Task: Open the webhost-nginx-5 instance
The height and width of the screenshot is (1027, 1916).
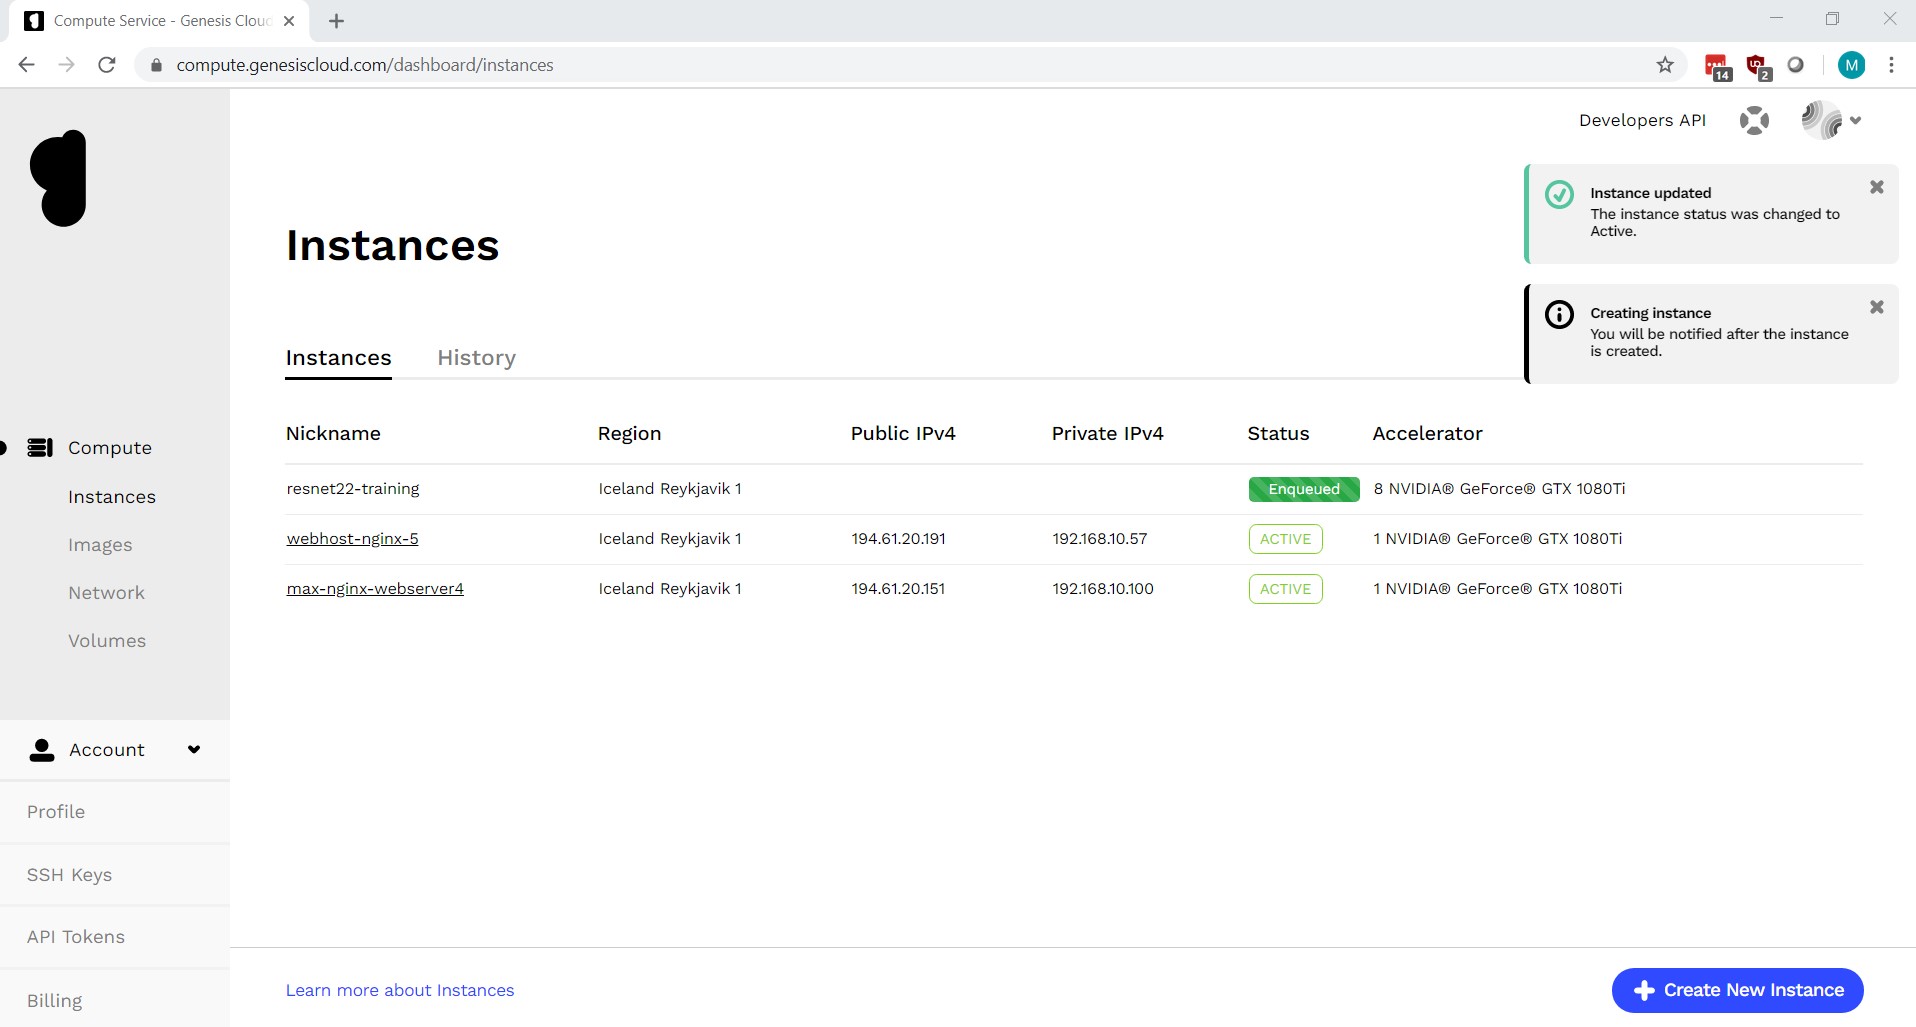Action: (352, 538)
